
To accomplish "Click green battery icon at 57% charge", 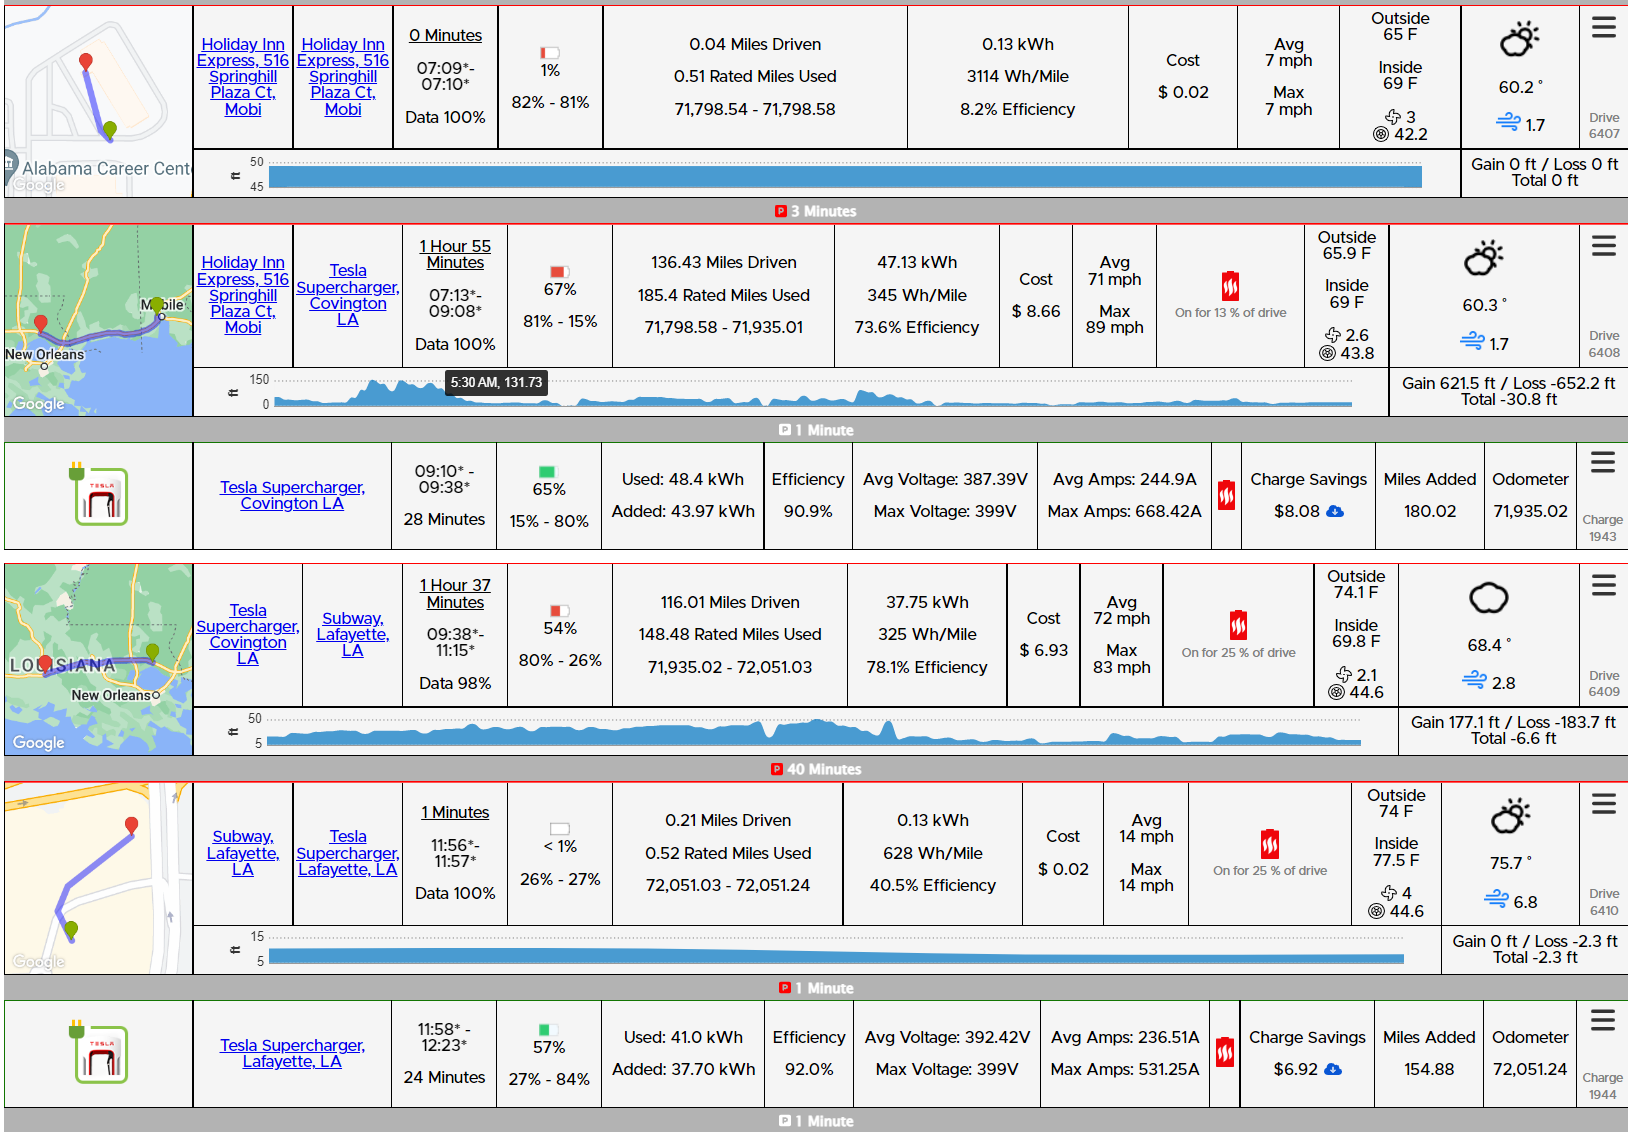I will pos(548,1030).
